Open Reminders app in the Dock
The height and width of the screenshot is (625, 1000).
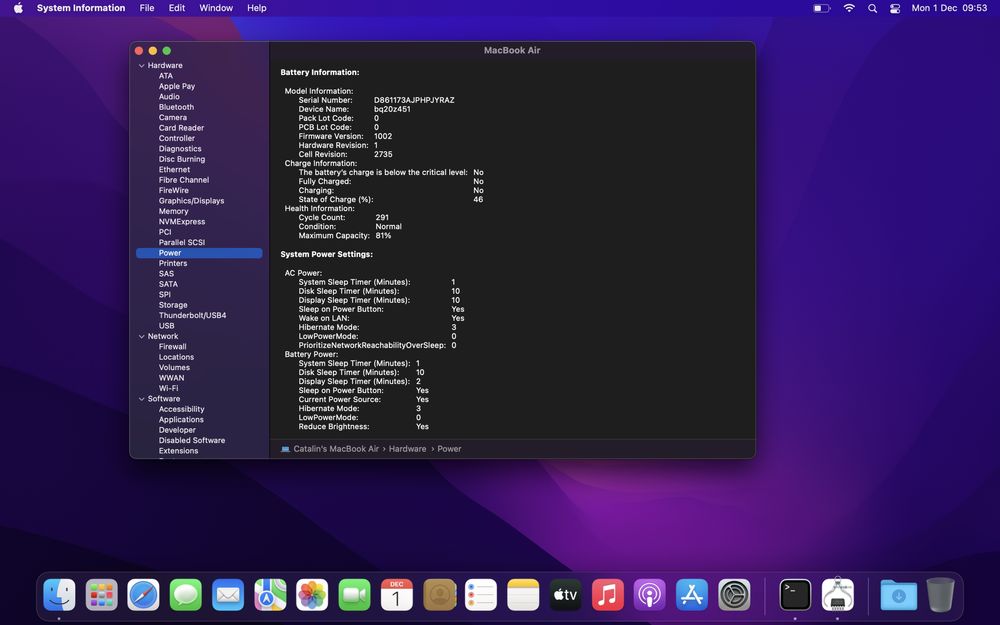click(x=481, y=594)
